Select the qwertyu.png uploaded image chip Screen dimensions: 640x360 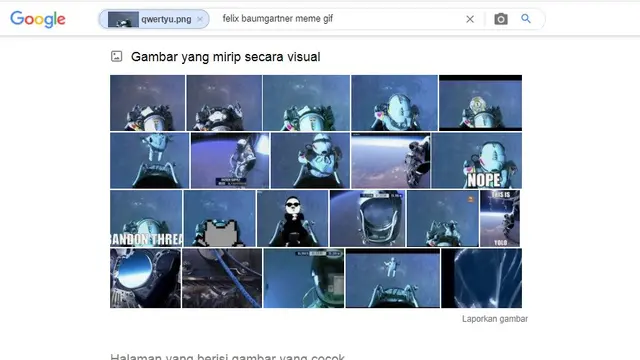pos(154,19)
